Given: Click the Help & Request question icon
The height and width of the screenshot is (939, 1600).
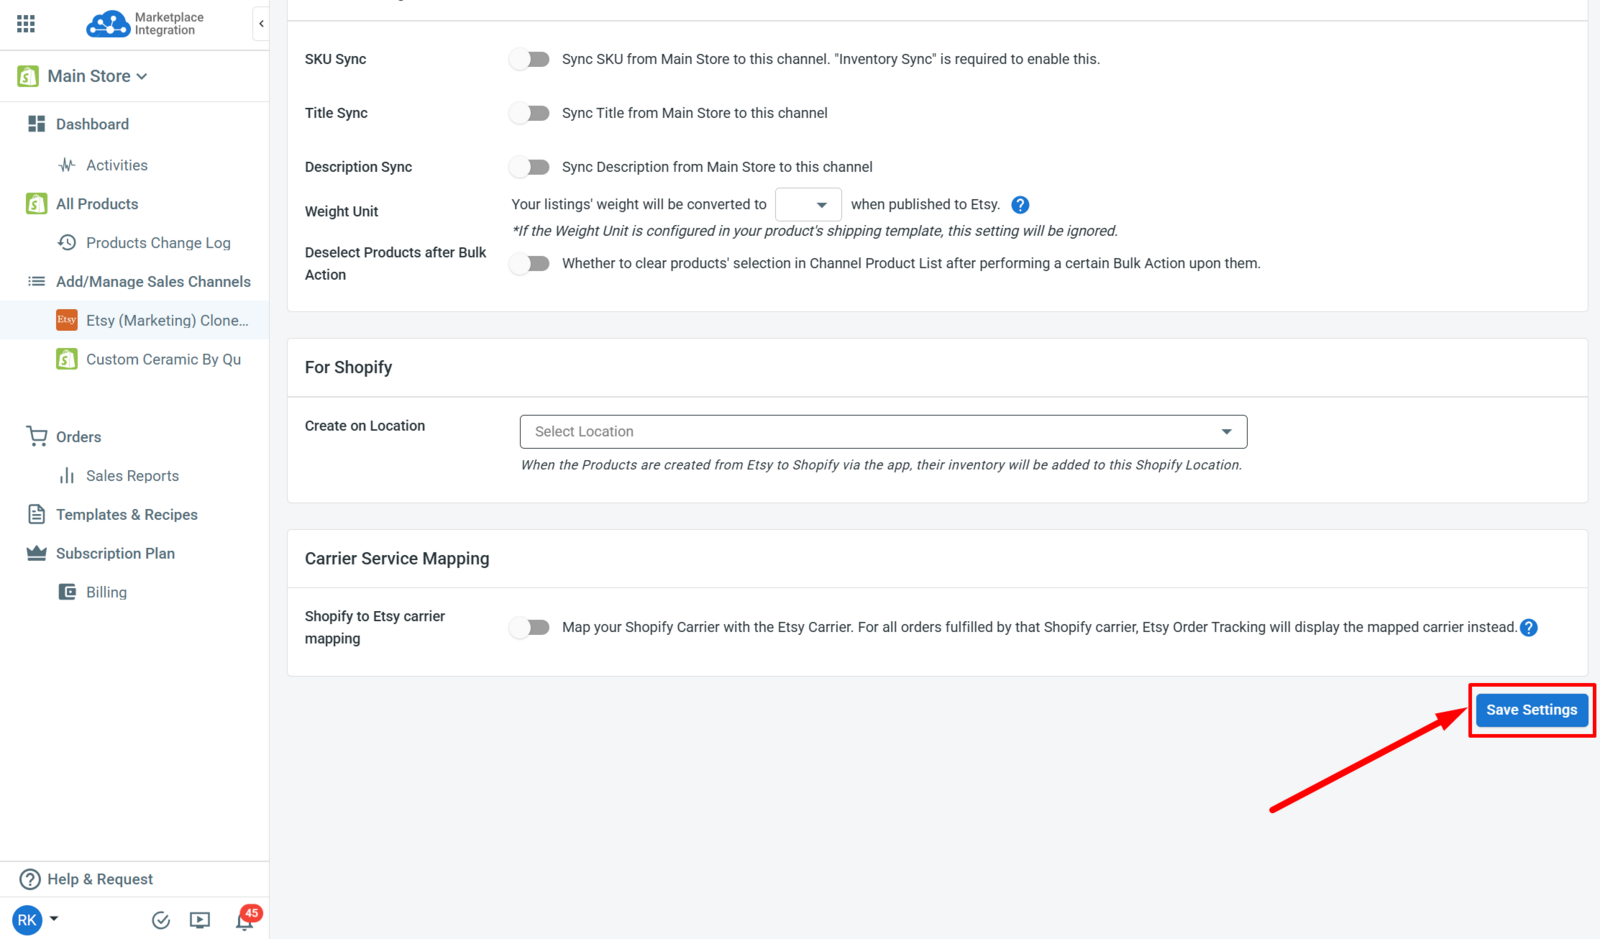Looking at the screenshot, I should coord(30,879).
